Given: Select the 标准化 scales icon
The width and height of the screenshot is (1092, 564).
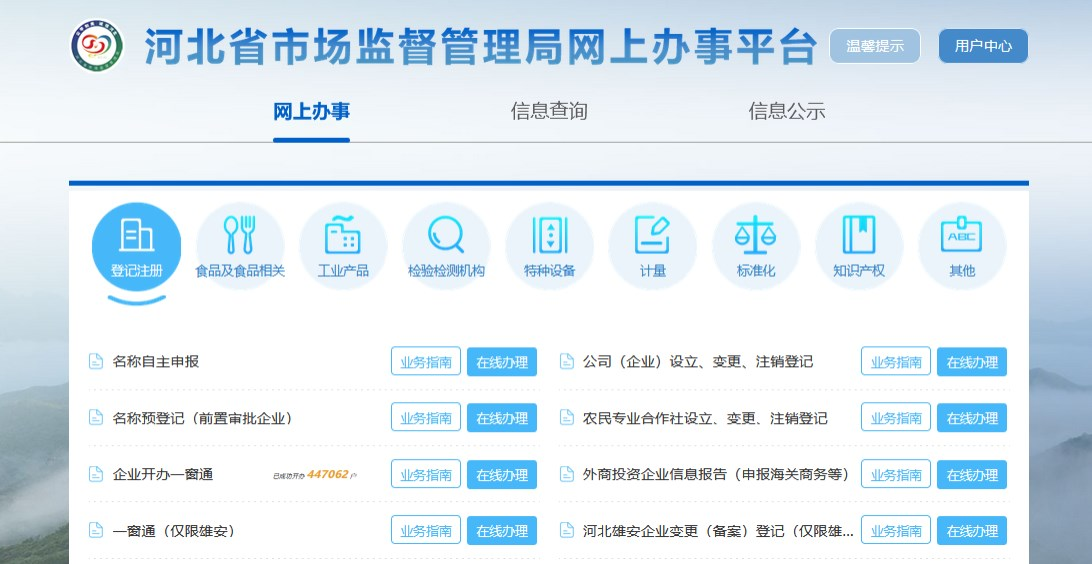Looking at the screenshot, I should tap(755, 246).
